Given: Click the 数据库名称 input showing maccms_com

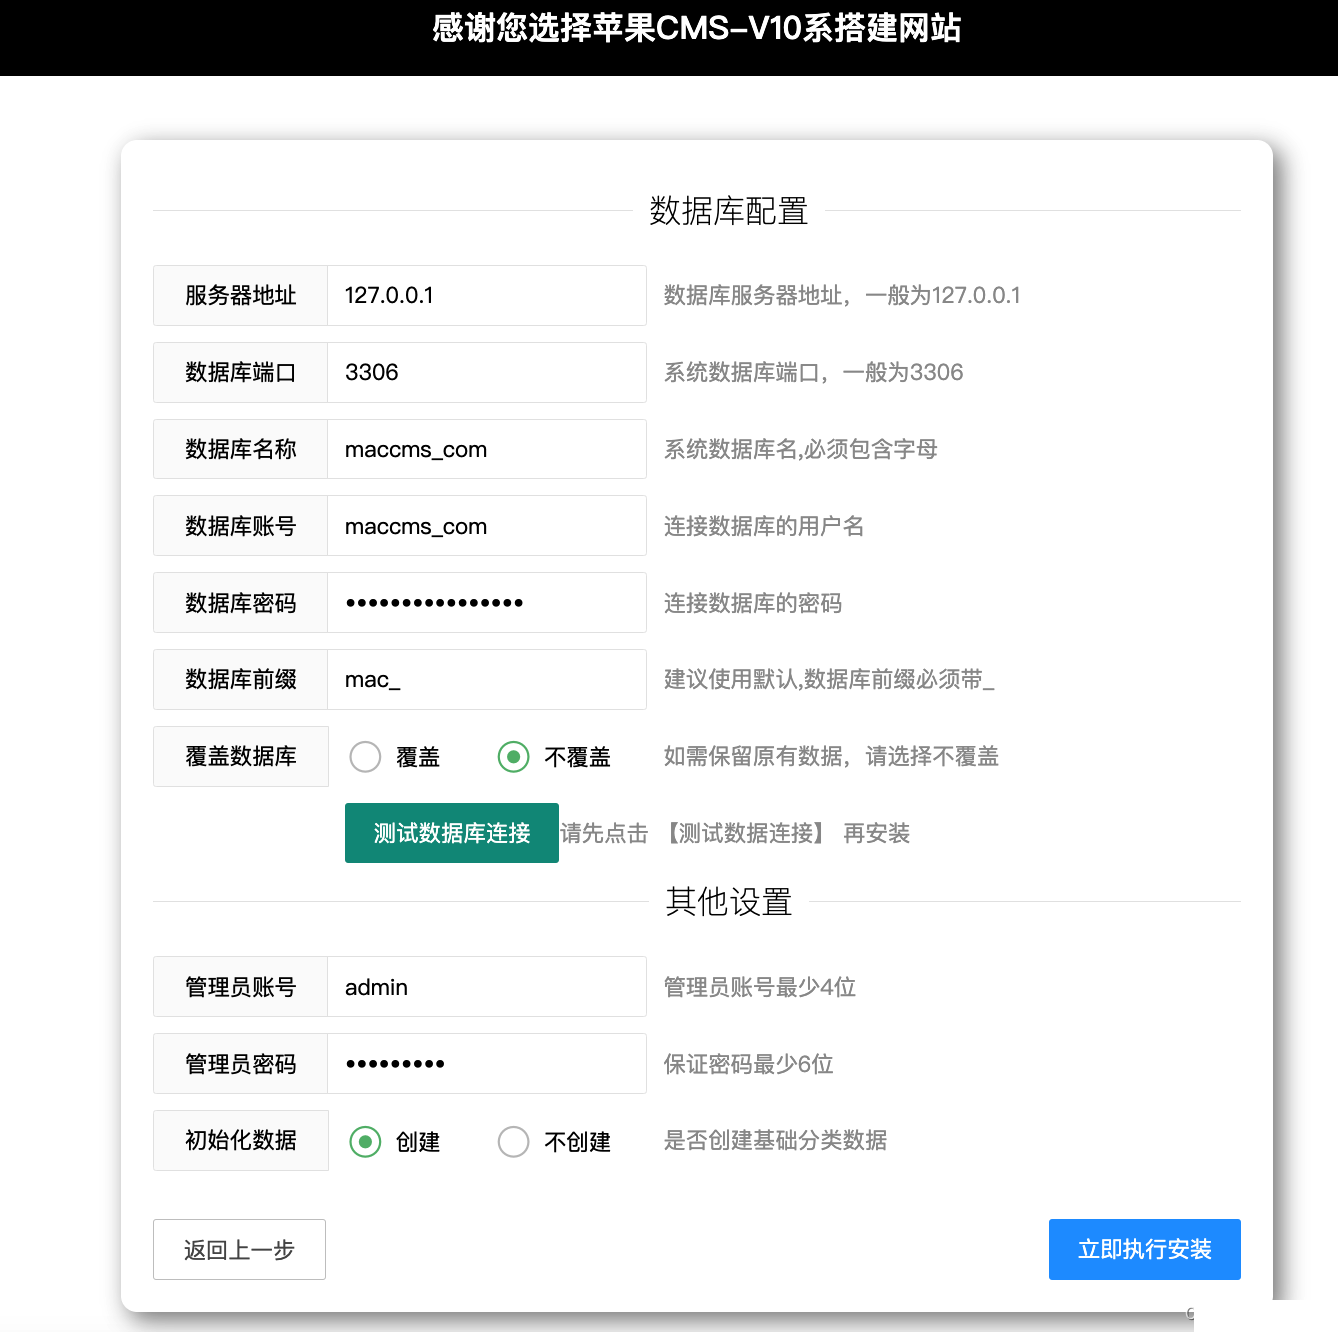Looking at the screenshot, I should tap(487, 449).
